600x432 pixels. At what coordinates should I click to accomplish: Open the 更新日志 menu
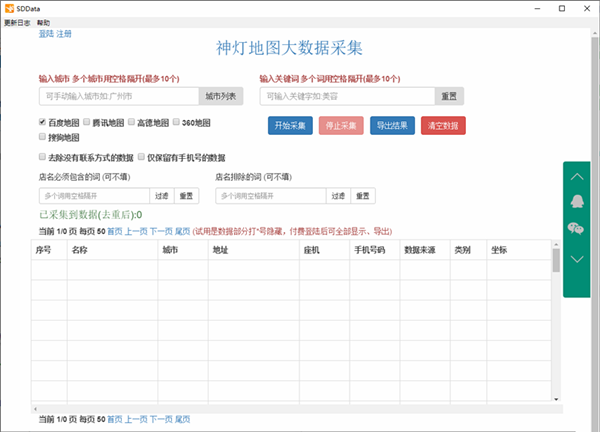pos(17,21)
